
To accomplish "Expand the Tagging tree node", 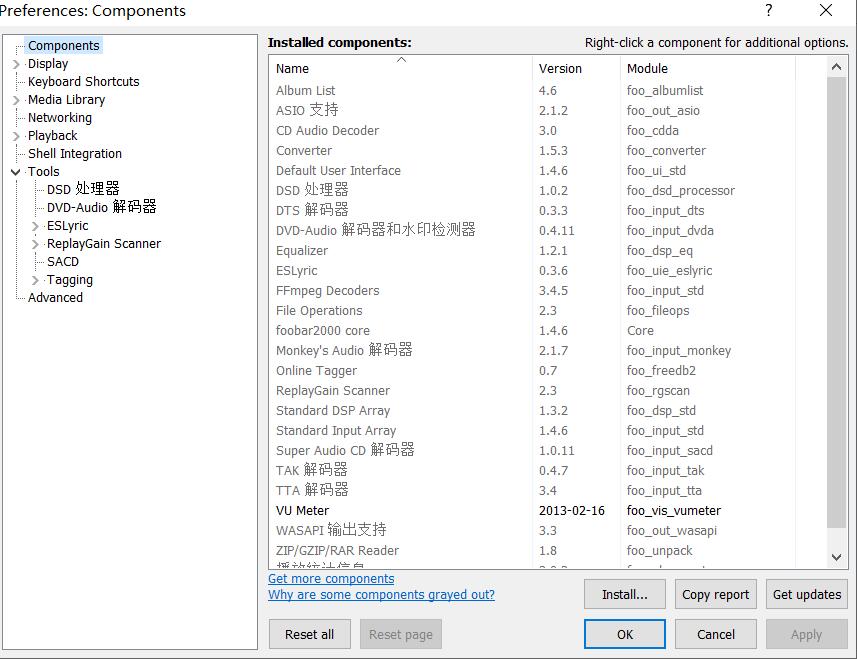I will (x=35, y=280).
